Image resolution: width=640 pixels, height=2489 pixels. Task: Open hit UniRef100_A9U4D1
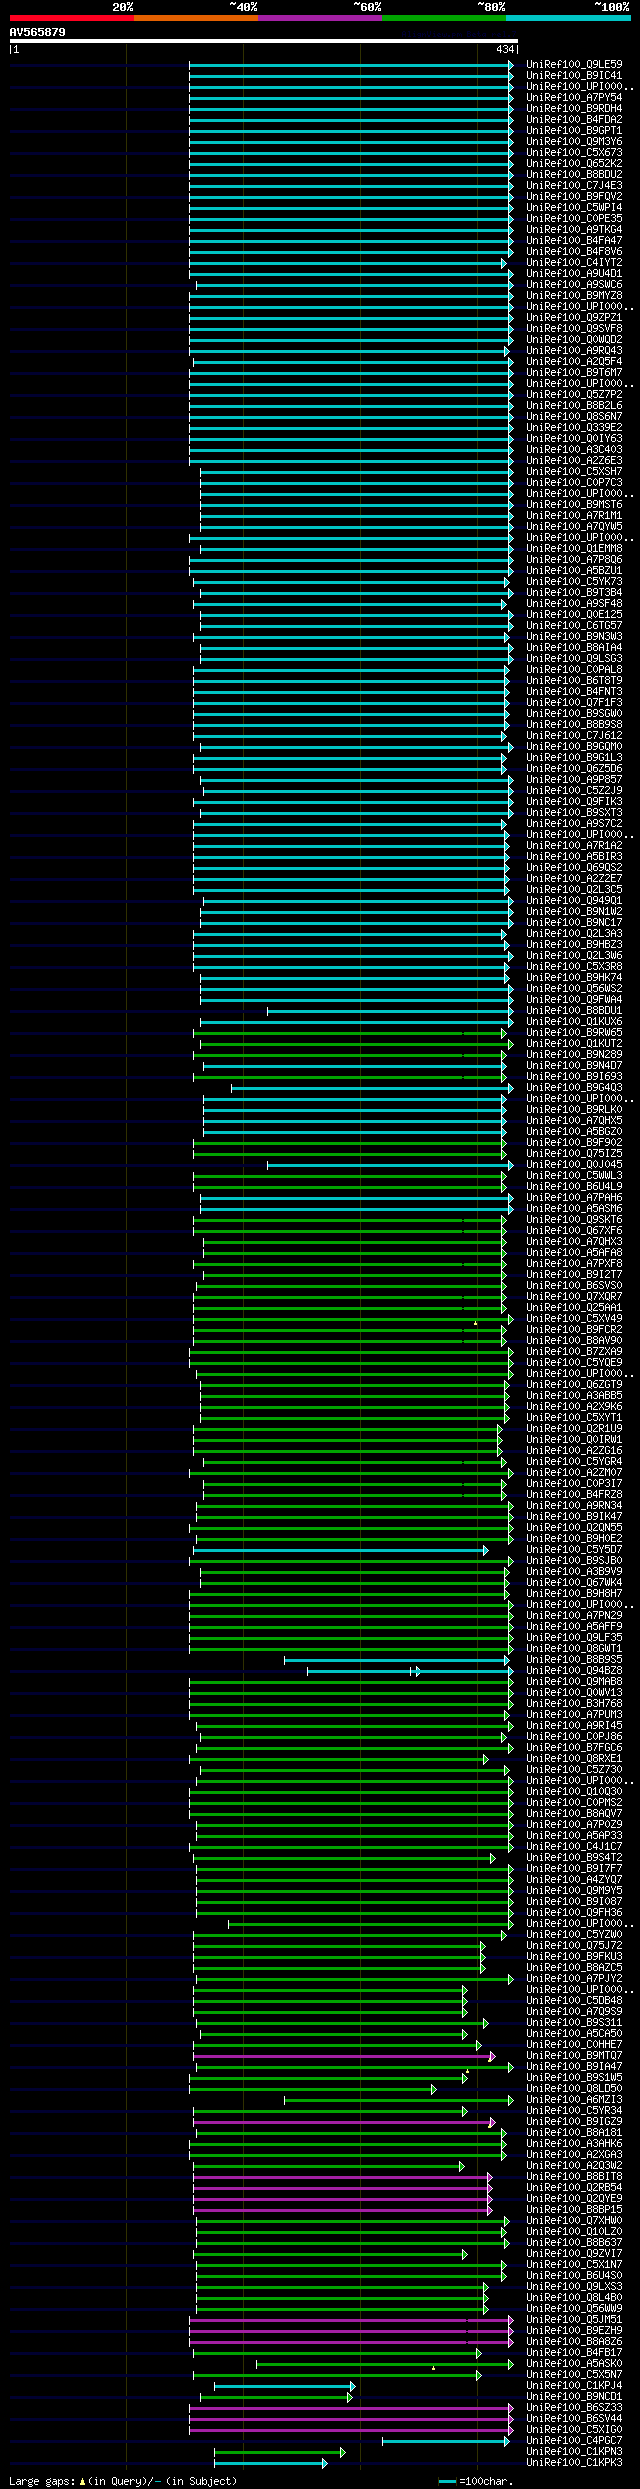574,273
